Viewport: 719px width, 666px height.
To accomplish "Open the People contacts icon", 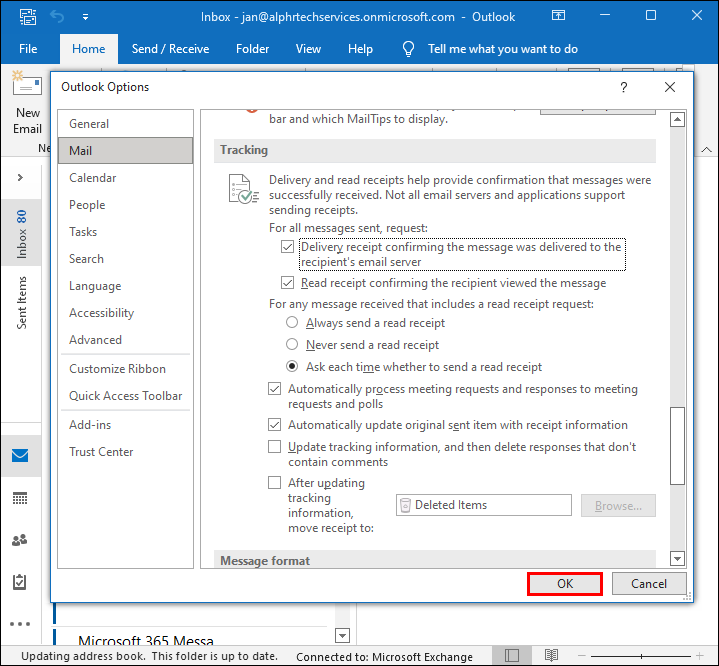I will click(20, 540).
